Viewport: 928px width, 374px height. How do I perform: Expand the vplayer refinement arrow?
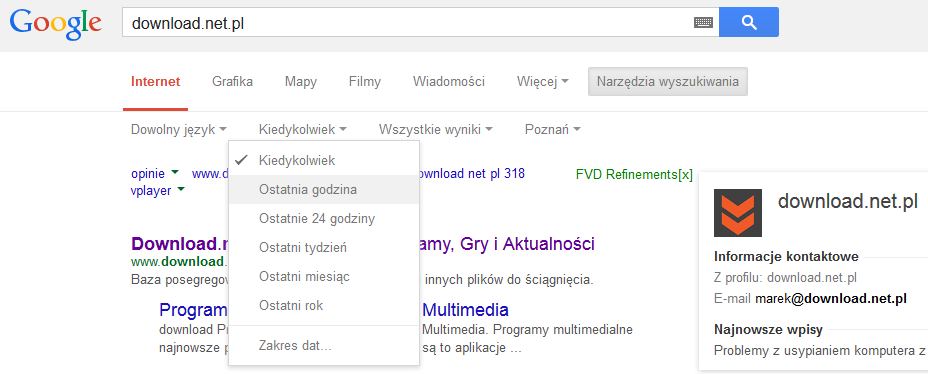pyautogui.click(x=181, y=189)
